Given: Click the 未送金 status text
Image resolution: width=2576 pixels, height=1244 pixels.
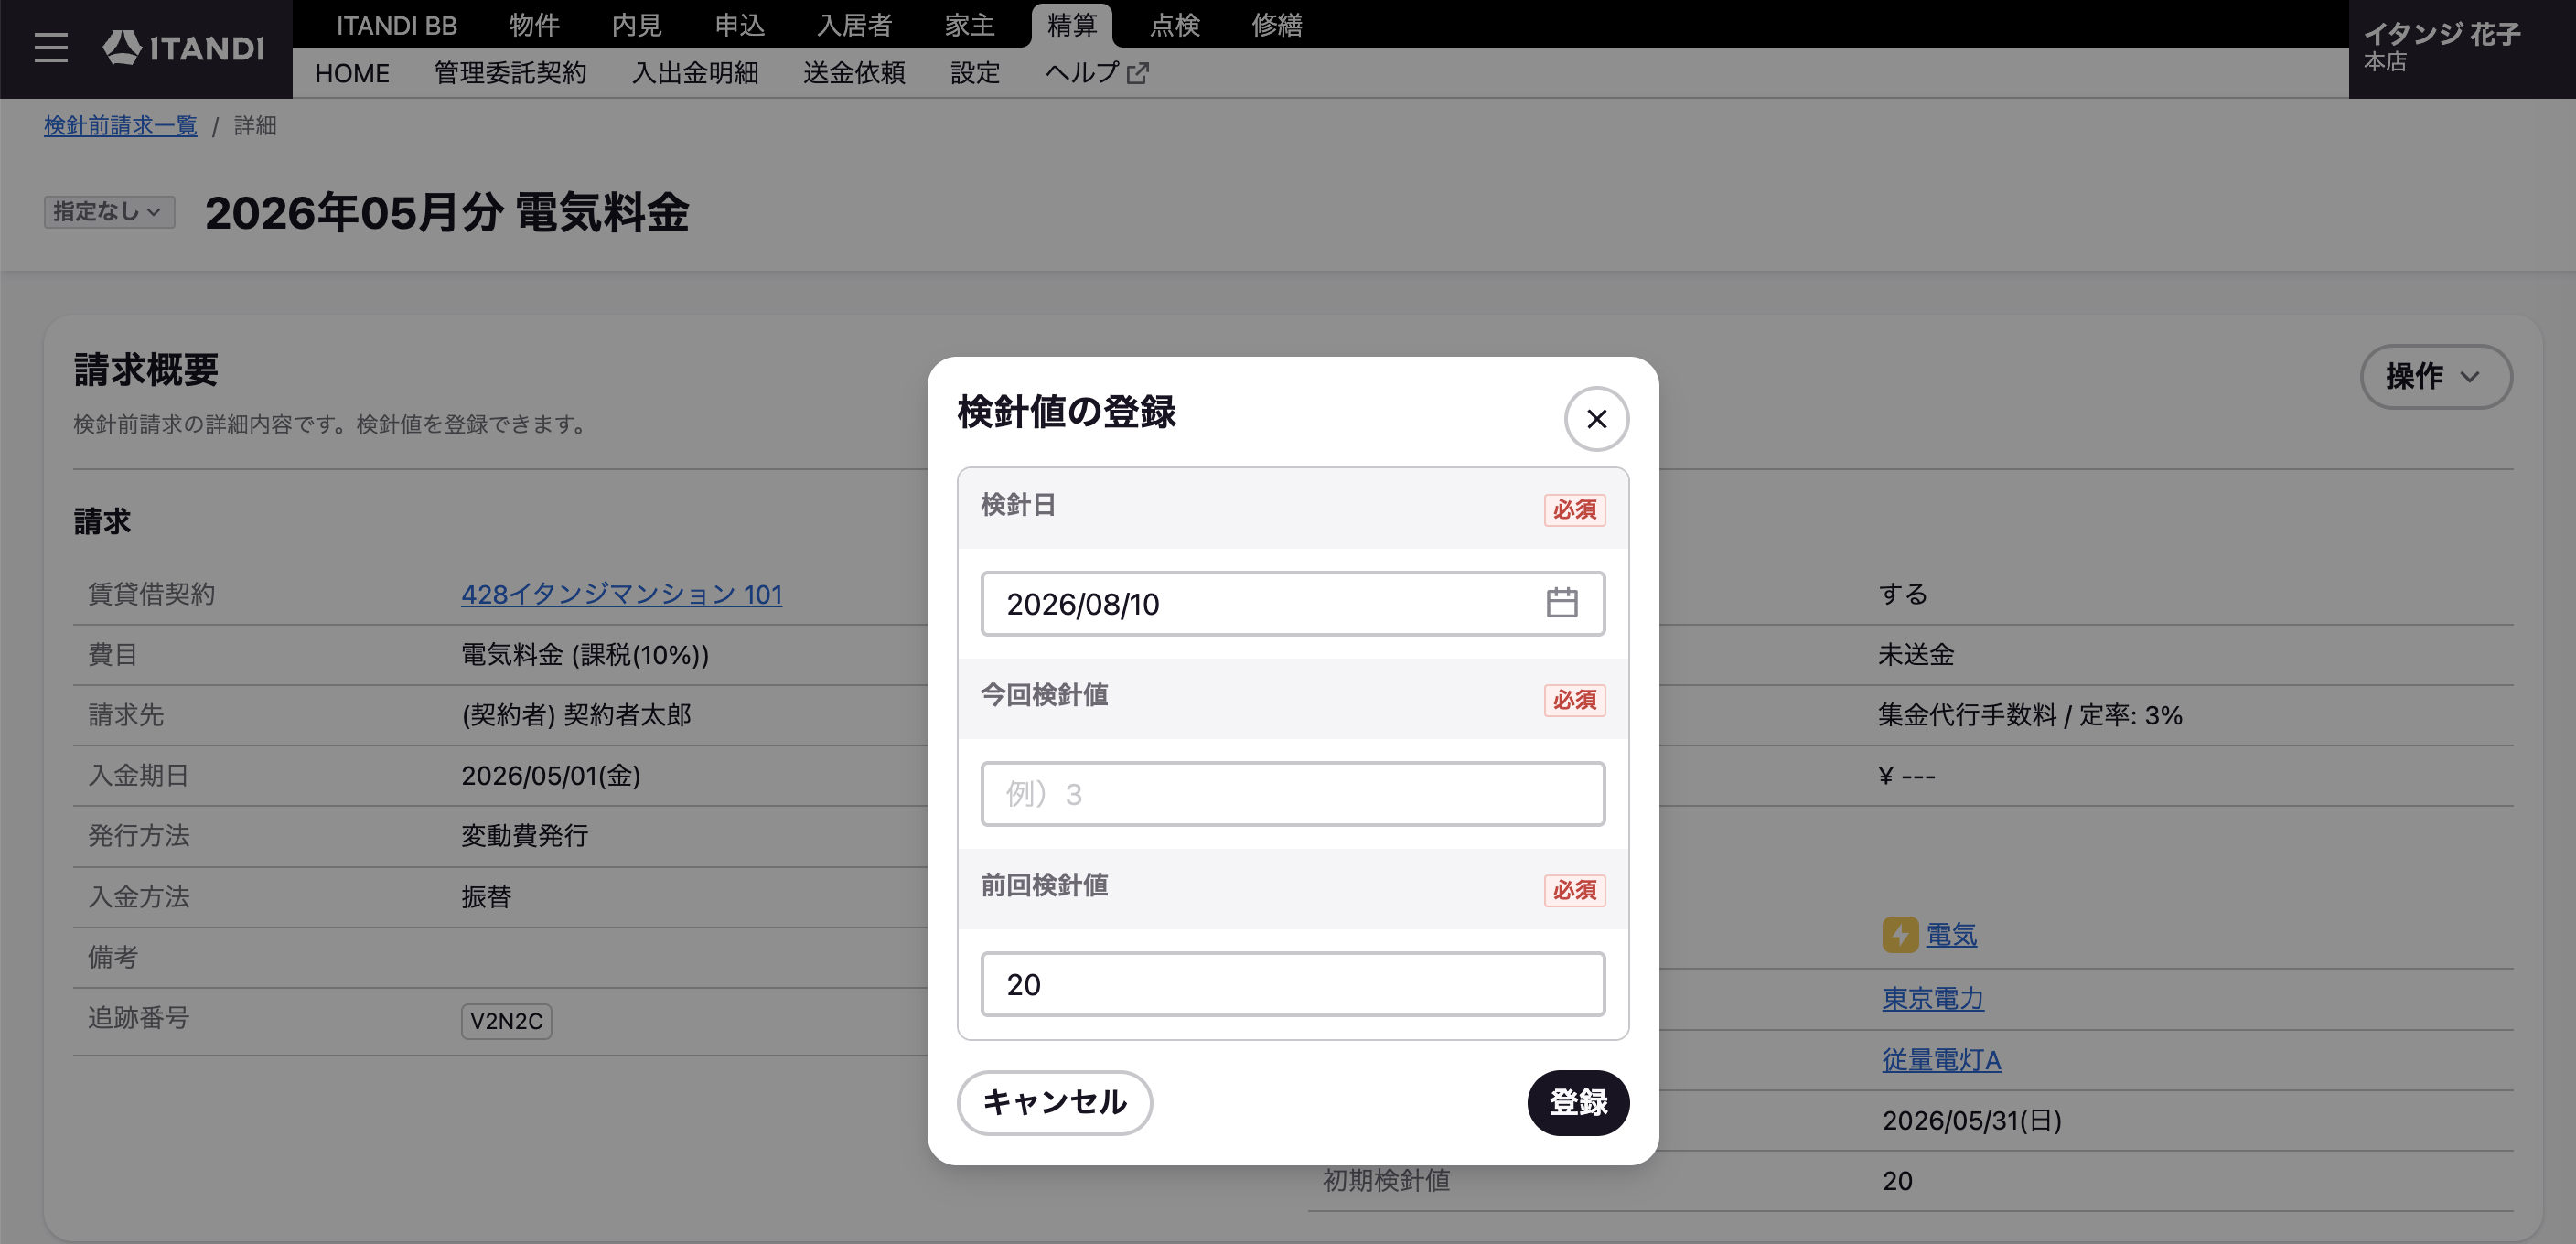Looking at the screenshot, I should tap(1916, 655).
